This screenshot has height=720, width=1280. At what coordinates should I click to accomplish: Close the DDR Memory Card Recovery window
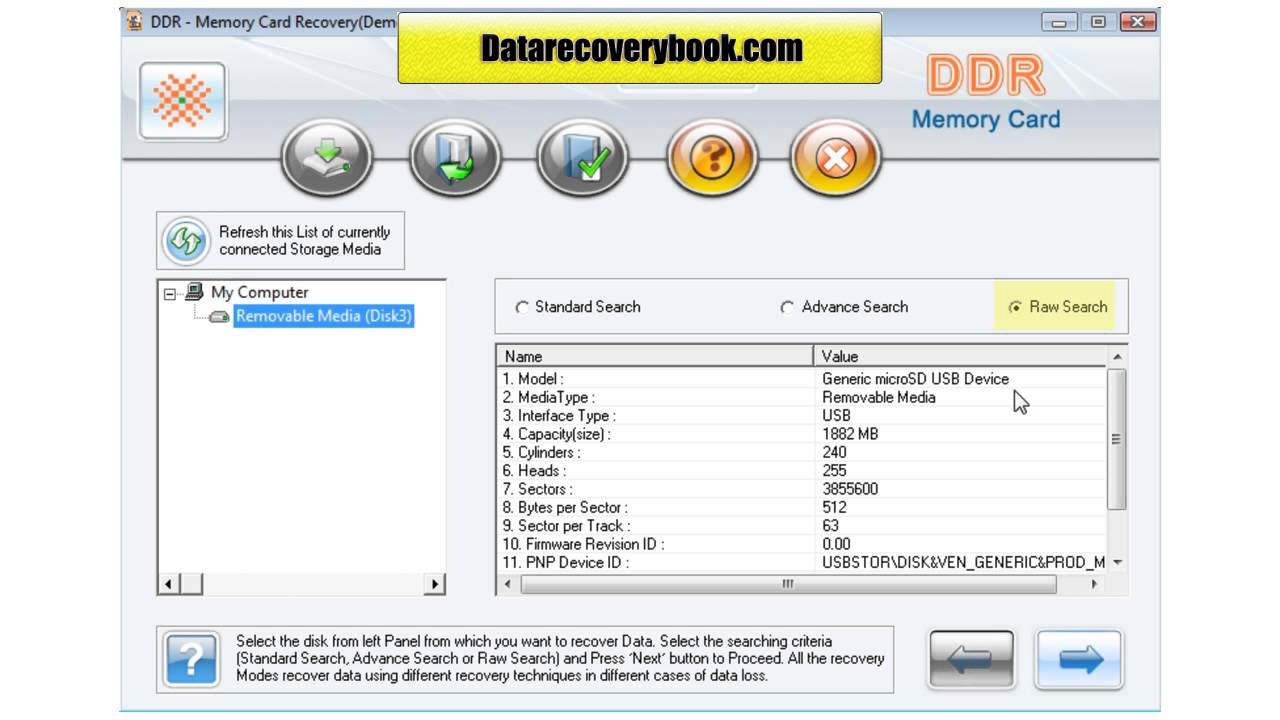tap(1136, 21)
